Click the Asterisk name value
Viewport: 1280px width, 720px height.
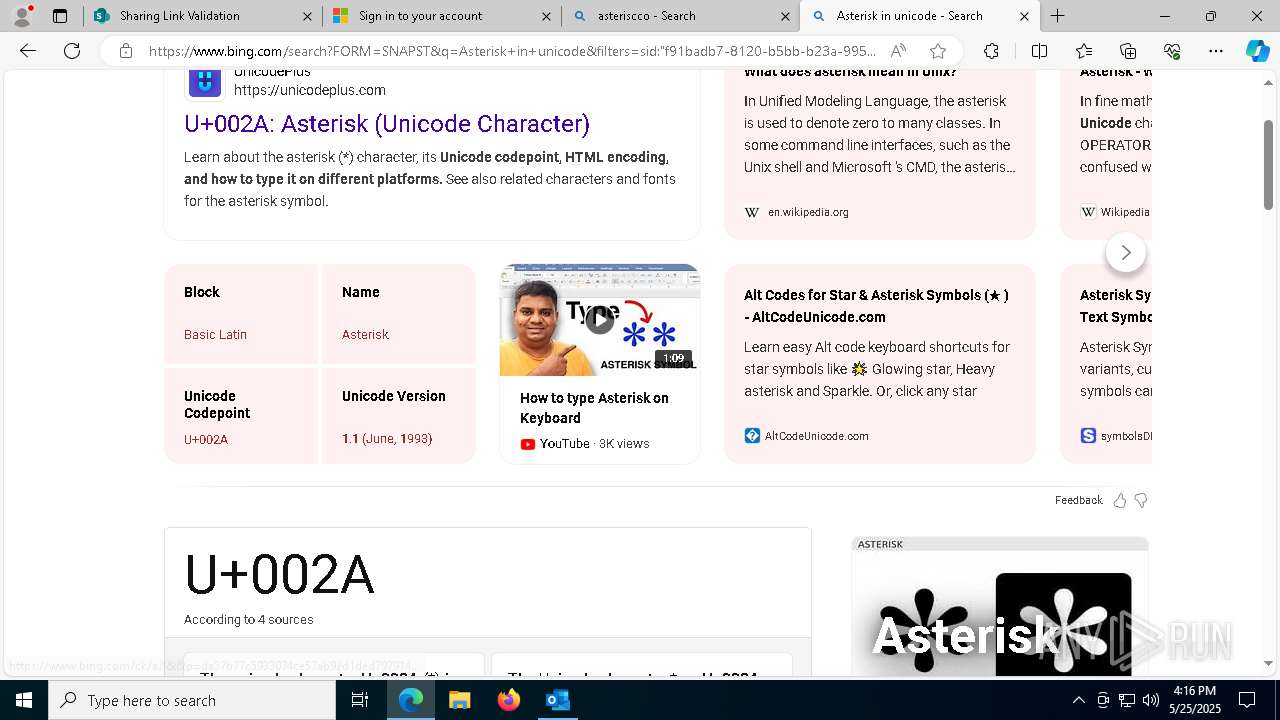pos(365,335)
